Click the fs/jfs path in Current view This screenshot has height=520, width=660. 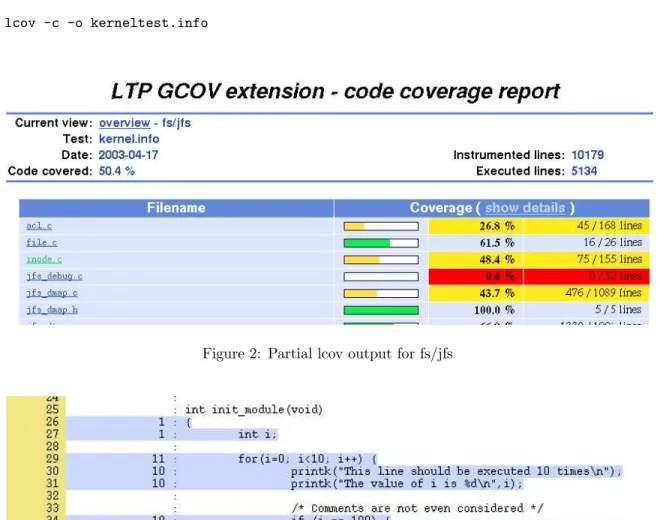[x=176, y=123]
